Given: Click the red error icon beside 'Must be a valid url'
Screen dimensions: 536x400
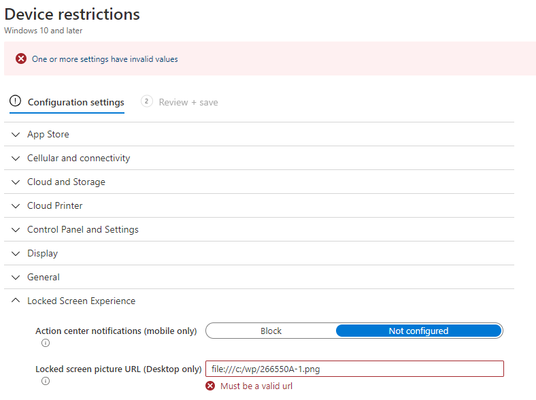Looking at the screenshot, I should (x=210, y=386).
